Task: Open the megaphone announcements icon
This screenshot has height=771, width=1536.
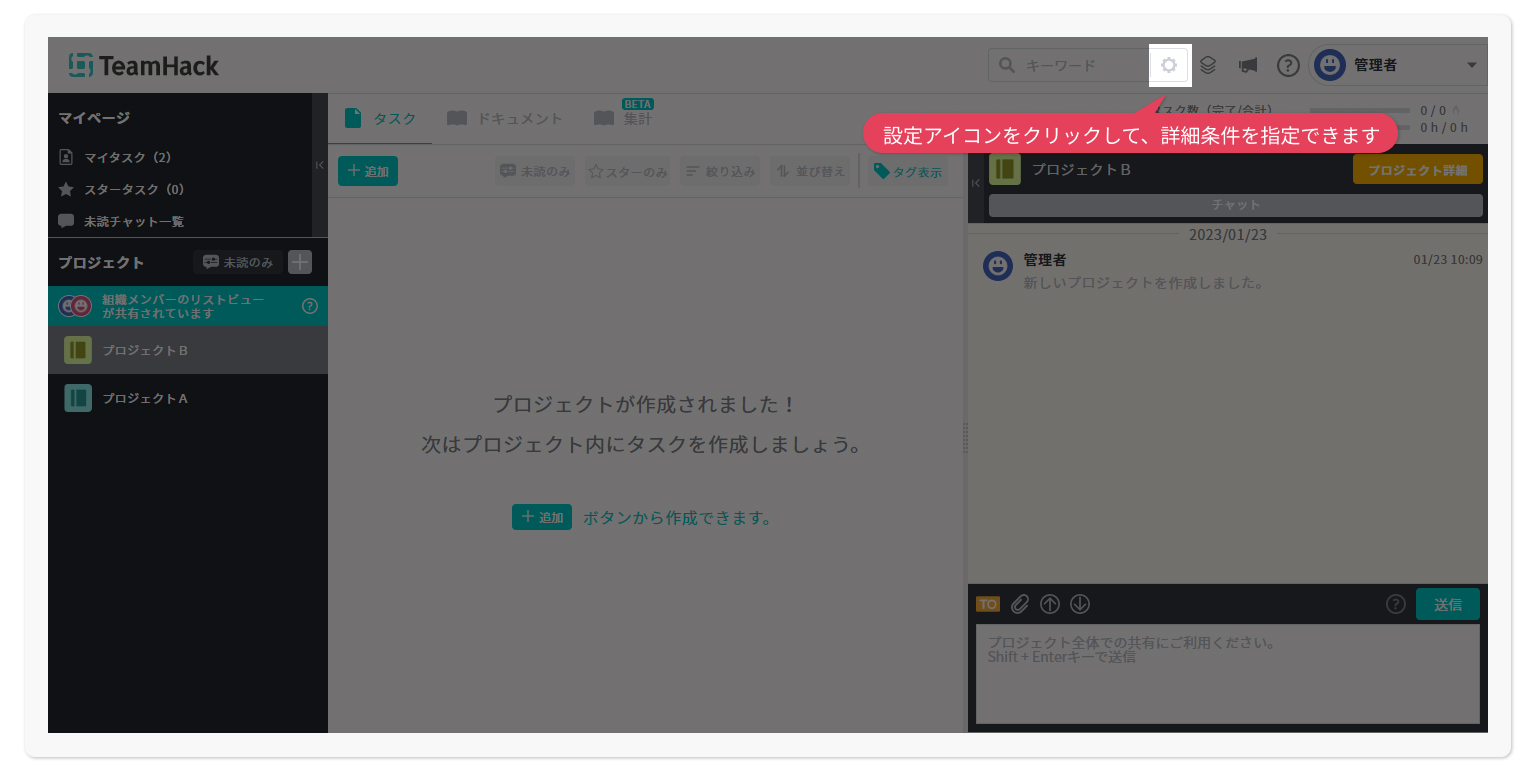Action: tap(1247, 66)
